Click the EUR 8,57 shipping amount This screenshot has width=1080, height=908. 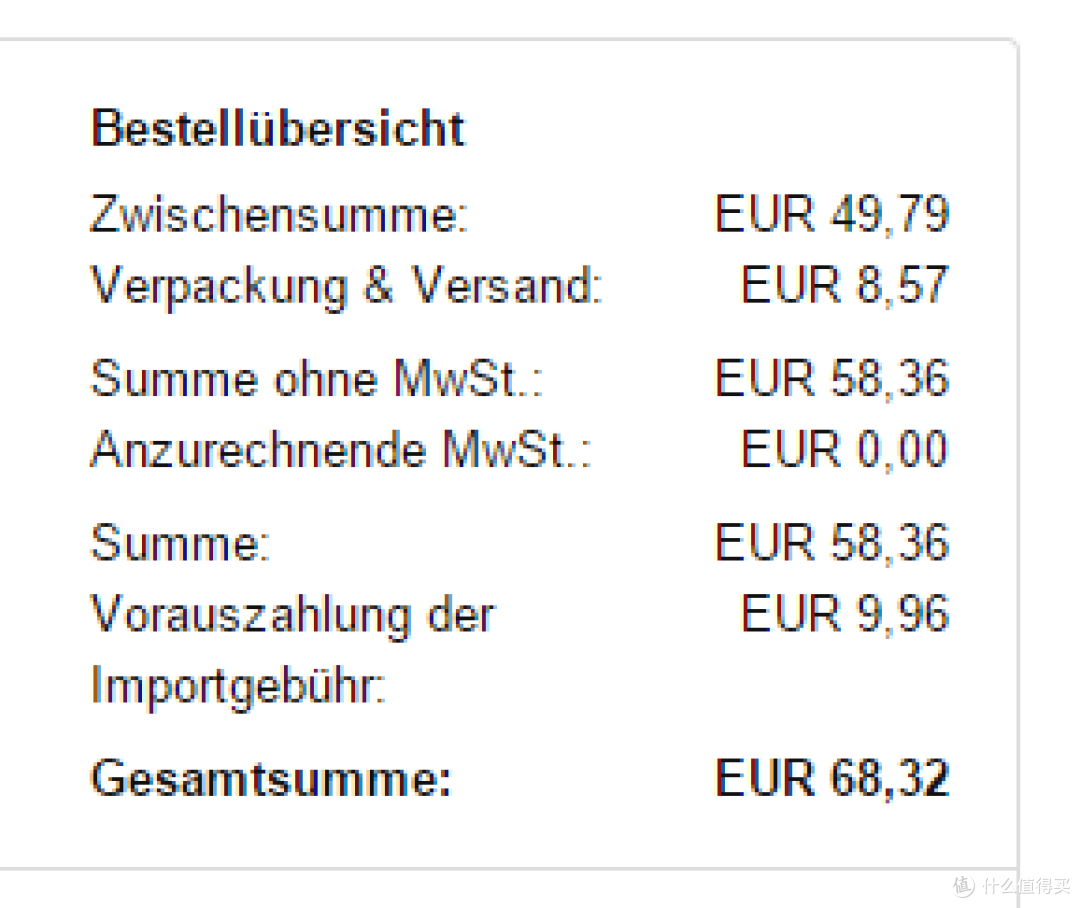845,285
